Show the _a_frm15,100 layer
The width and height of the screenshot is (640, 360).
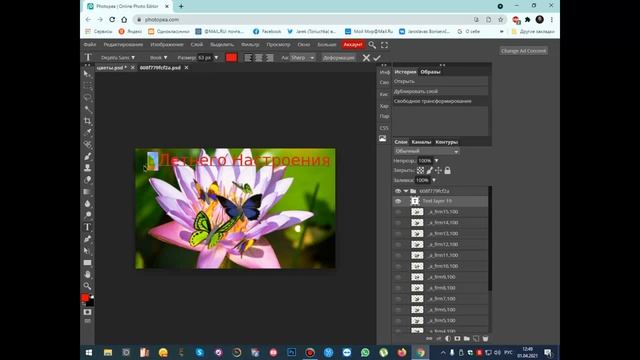point(398,212)
